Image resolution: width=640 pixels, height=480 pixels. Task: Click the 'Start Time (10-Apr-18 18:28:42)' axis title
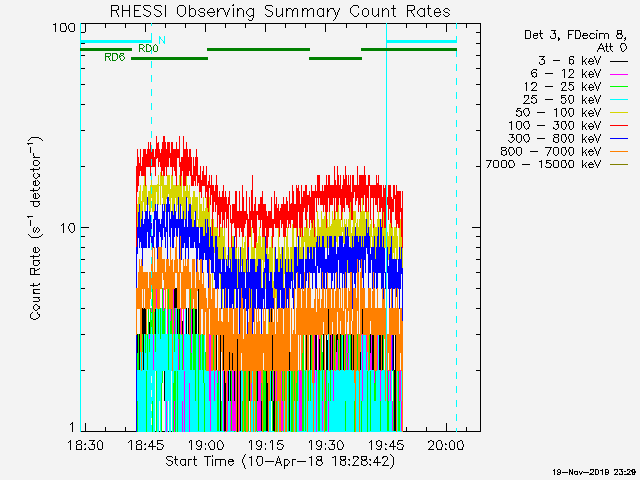point(280,461)
